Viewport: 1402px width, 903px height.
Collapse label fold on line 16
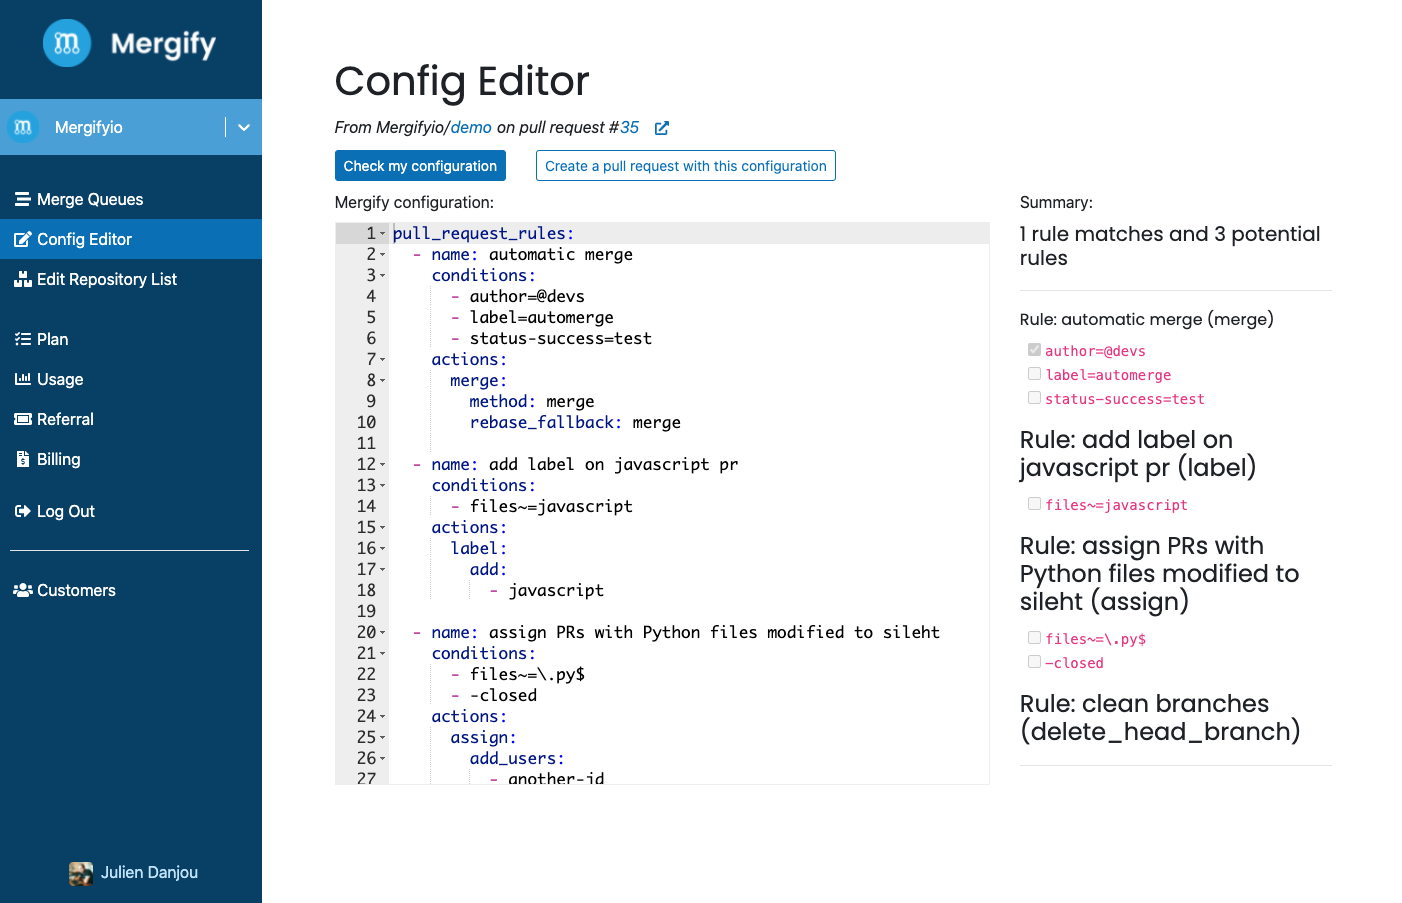(x=383, y=548)
